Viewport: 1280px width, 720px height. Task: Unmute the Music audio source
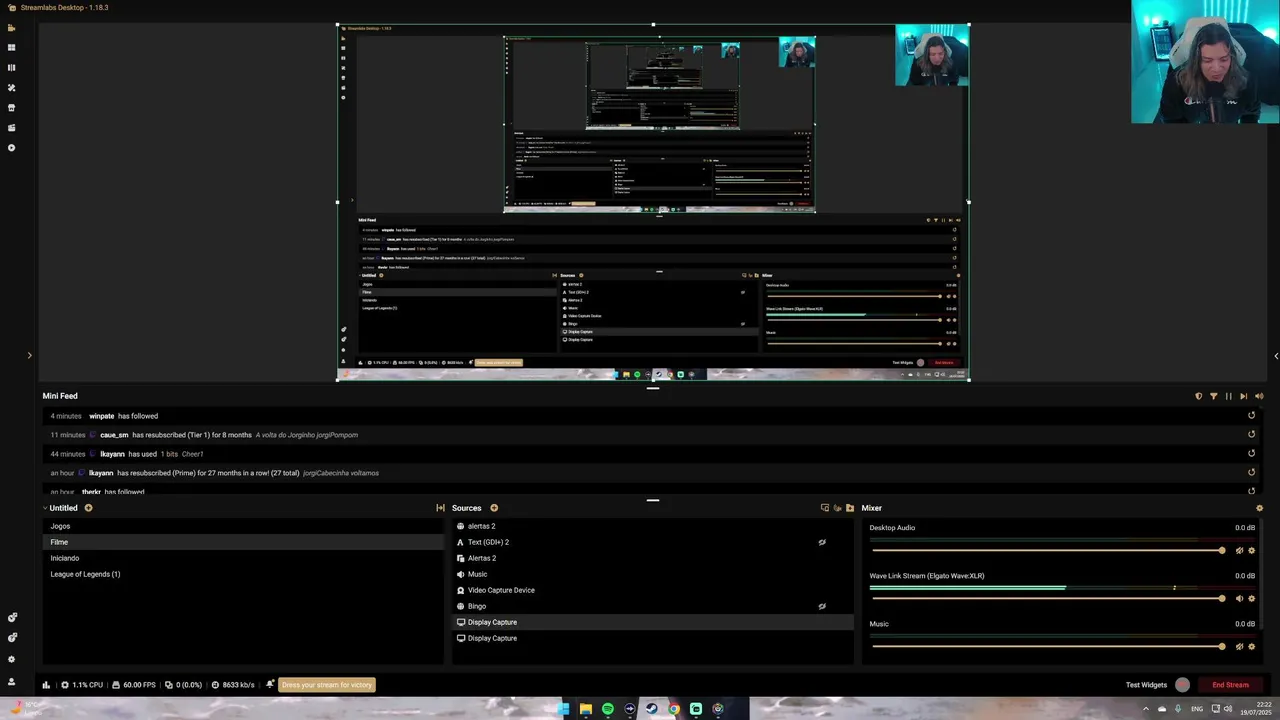pyautogui.click(x=1239, y=647)
